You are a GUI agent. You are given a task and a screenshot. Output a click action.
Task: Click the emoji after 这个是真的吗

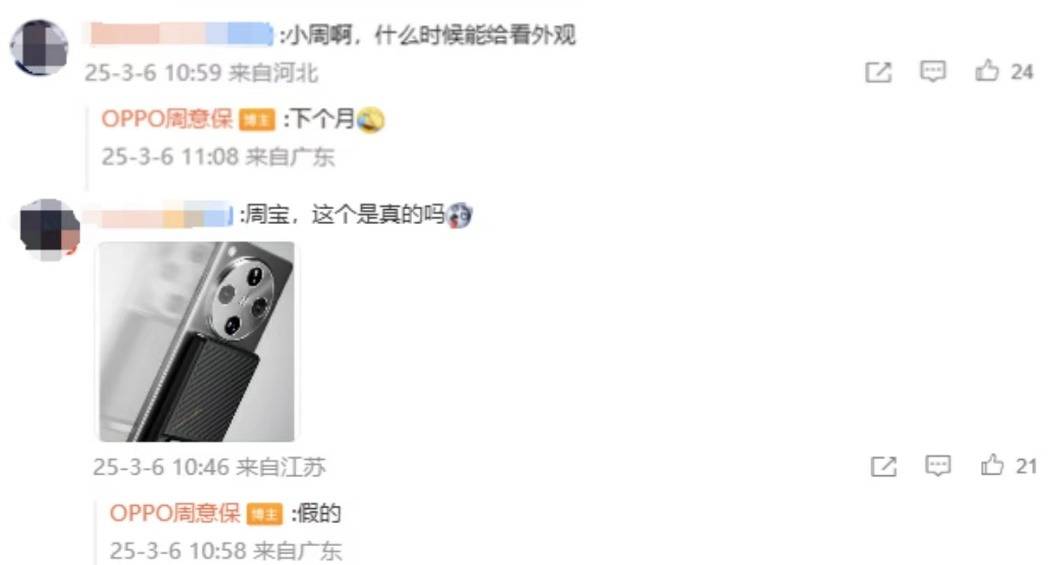tap(459, 215)
